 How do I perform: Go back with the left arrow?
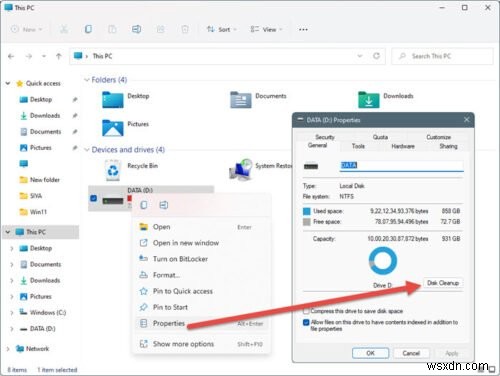11,56
